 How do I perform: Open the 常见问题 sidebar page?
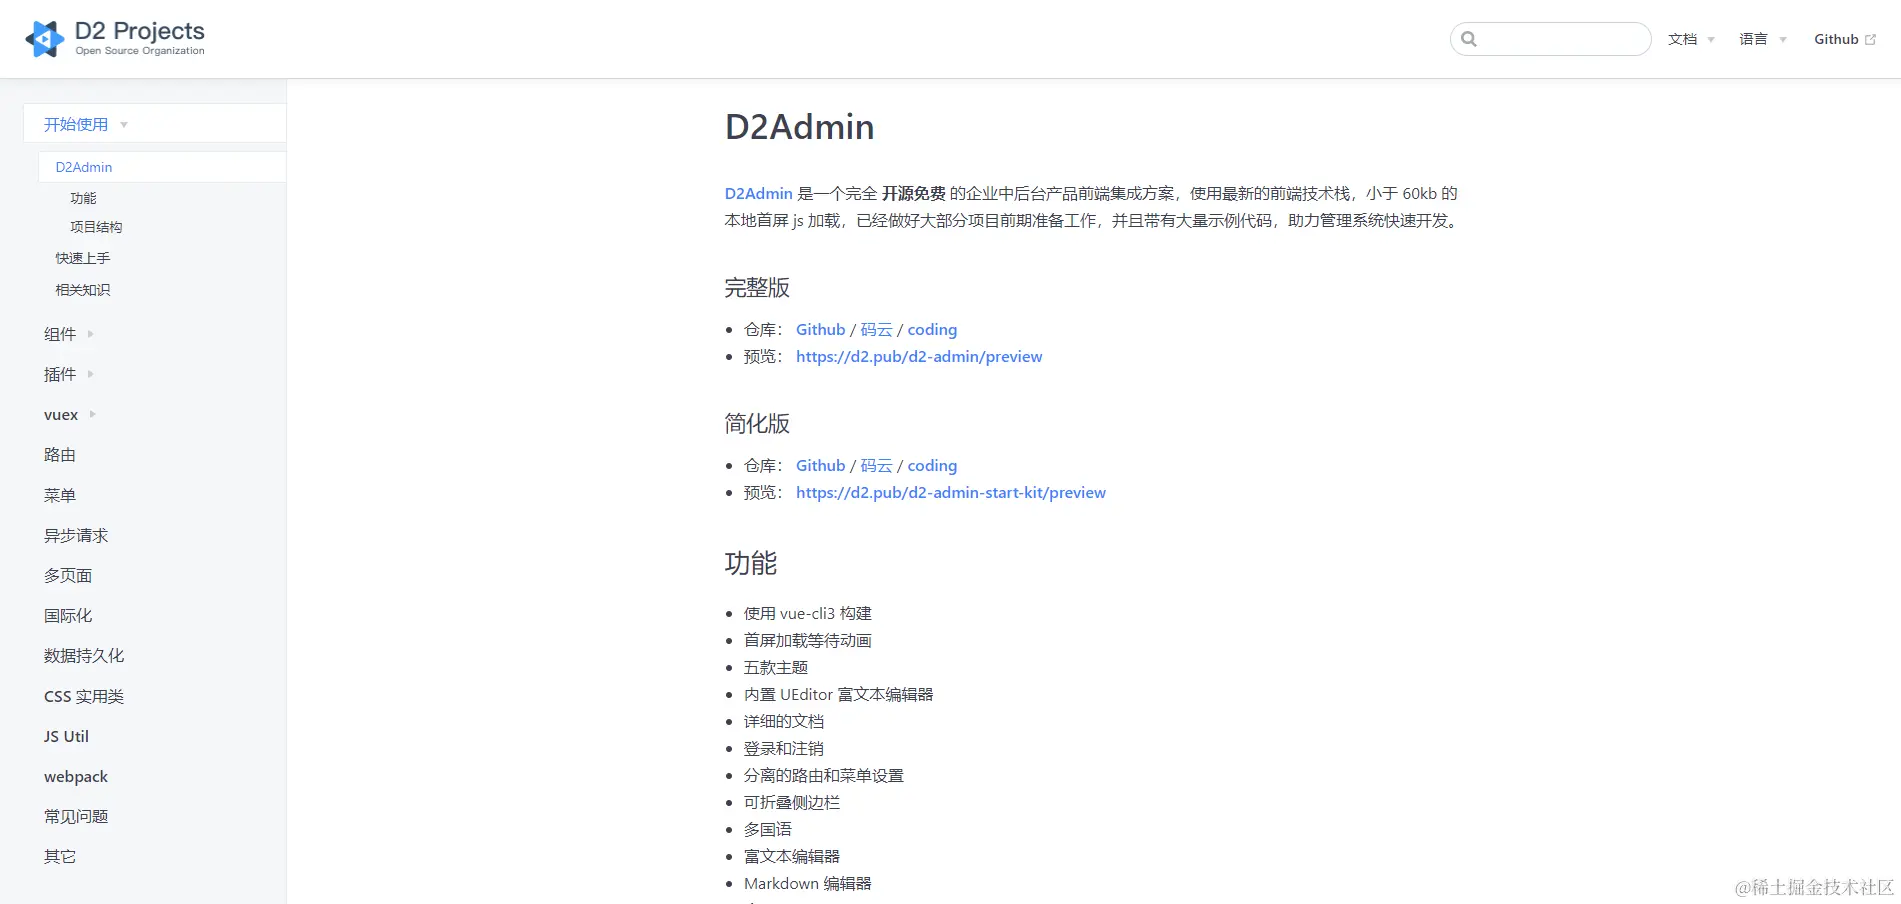point(76,816)
